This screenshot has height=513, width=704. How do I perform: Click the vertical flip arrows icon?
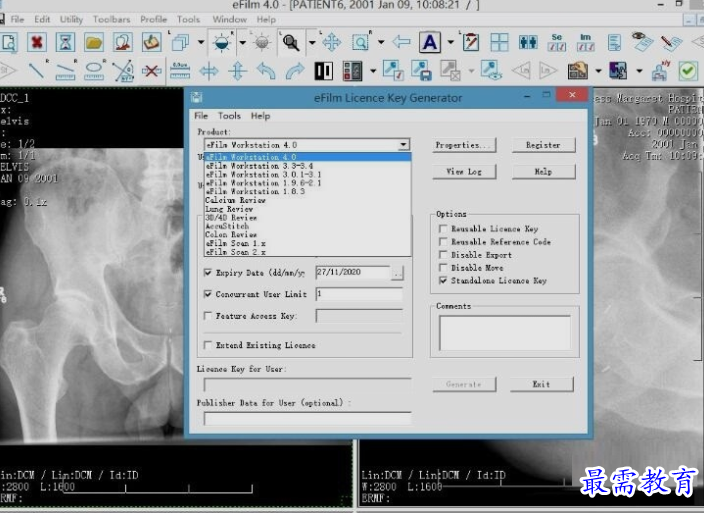tap(238, 71)
